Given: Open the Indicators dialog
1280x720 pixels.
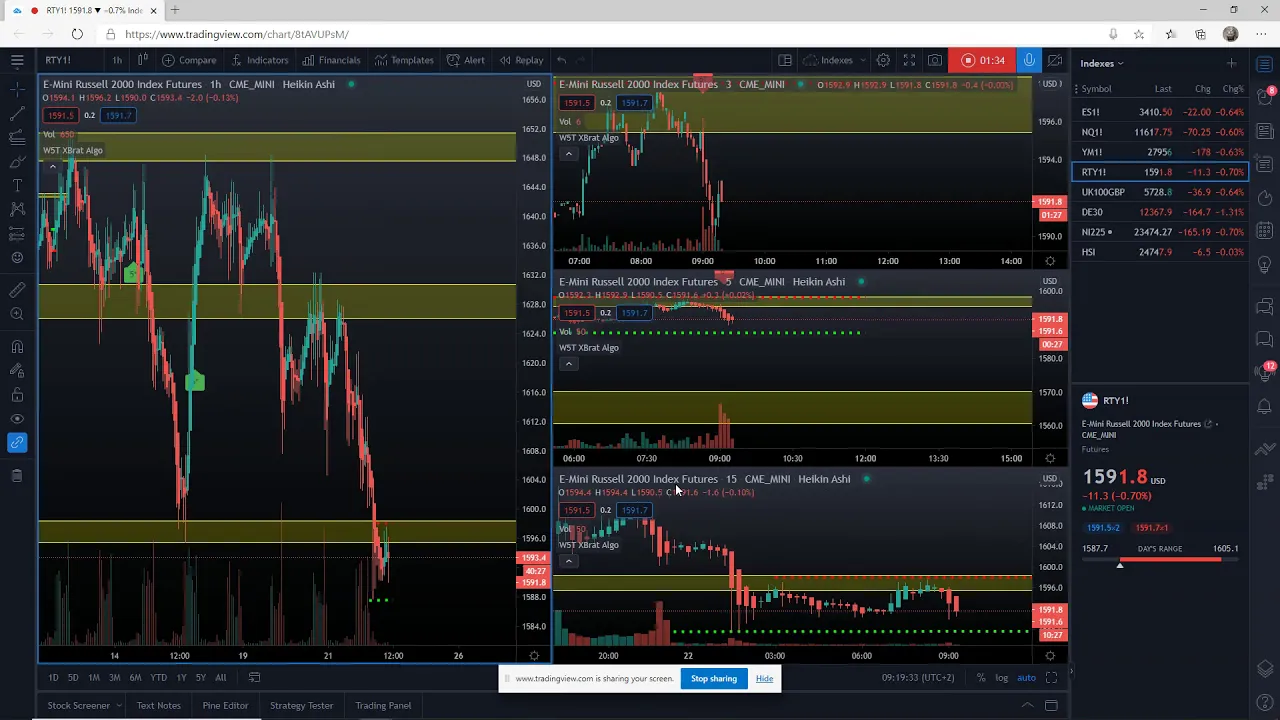Looking at the screenshot, I should (259, 60).
